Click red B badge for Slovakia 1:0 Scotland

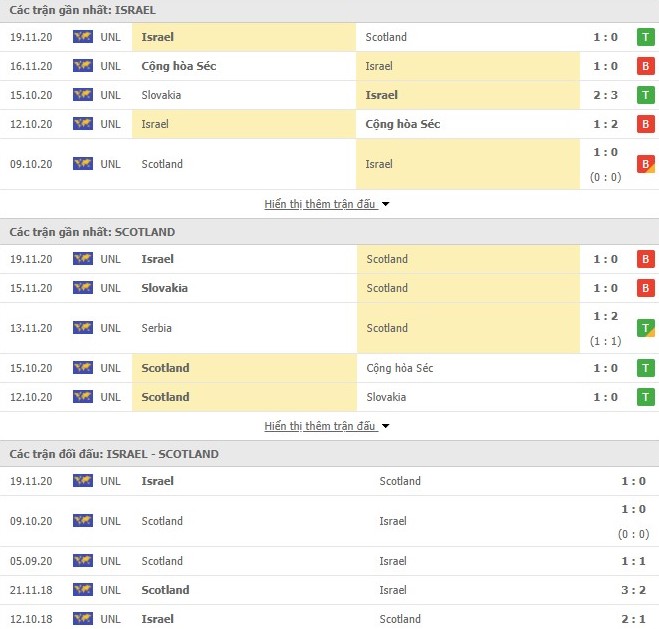(646, 288)
